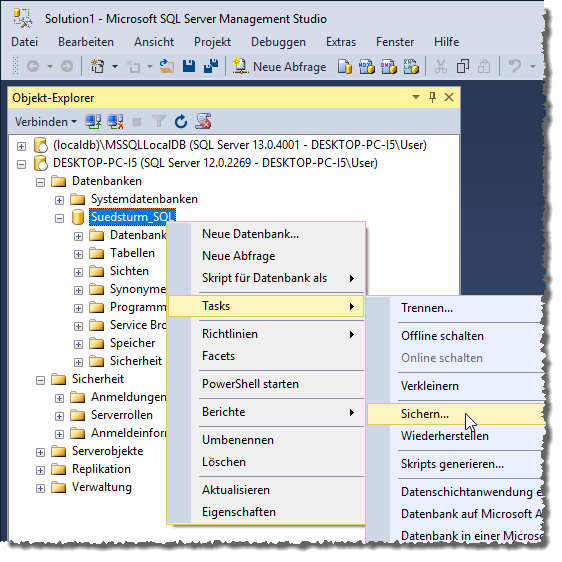This screenshot has width=562, height=562.
Task: Open Eigenschaften from context menu
Action: [266, 512]
